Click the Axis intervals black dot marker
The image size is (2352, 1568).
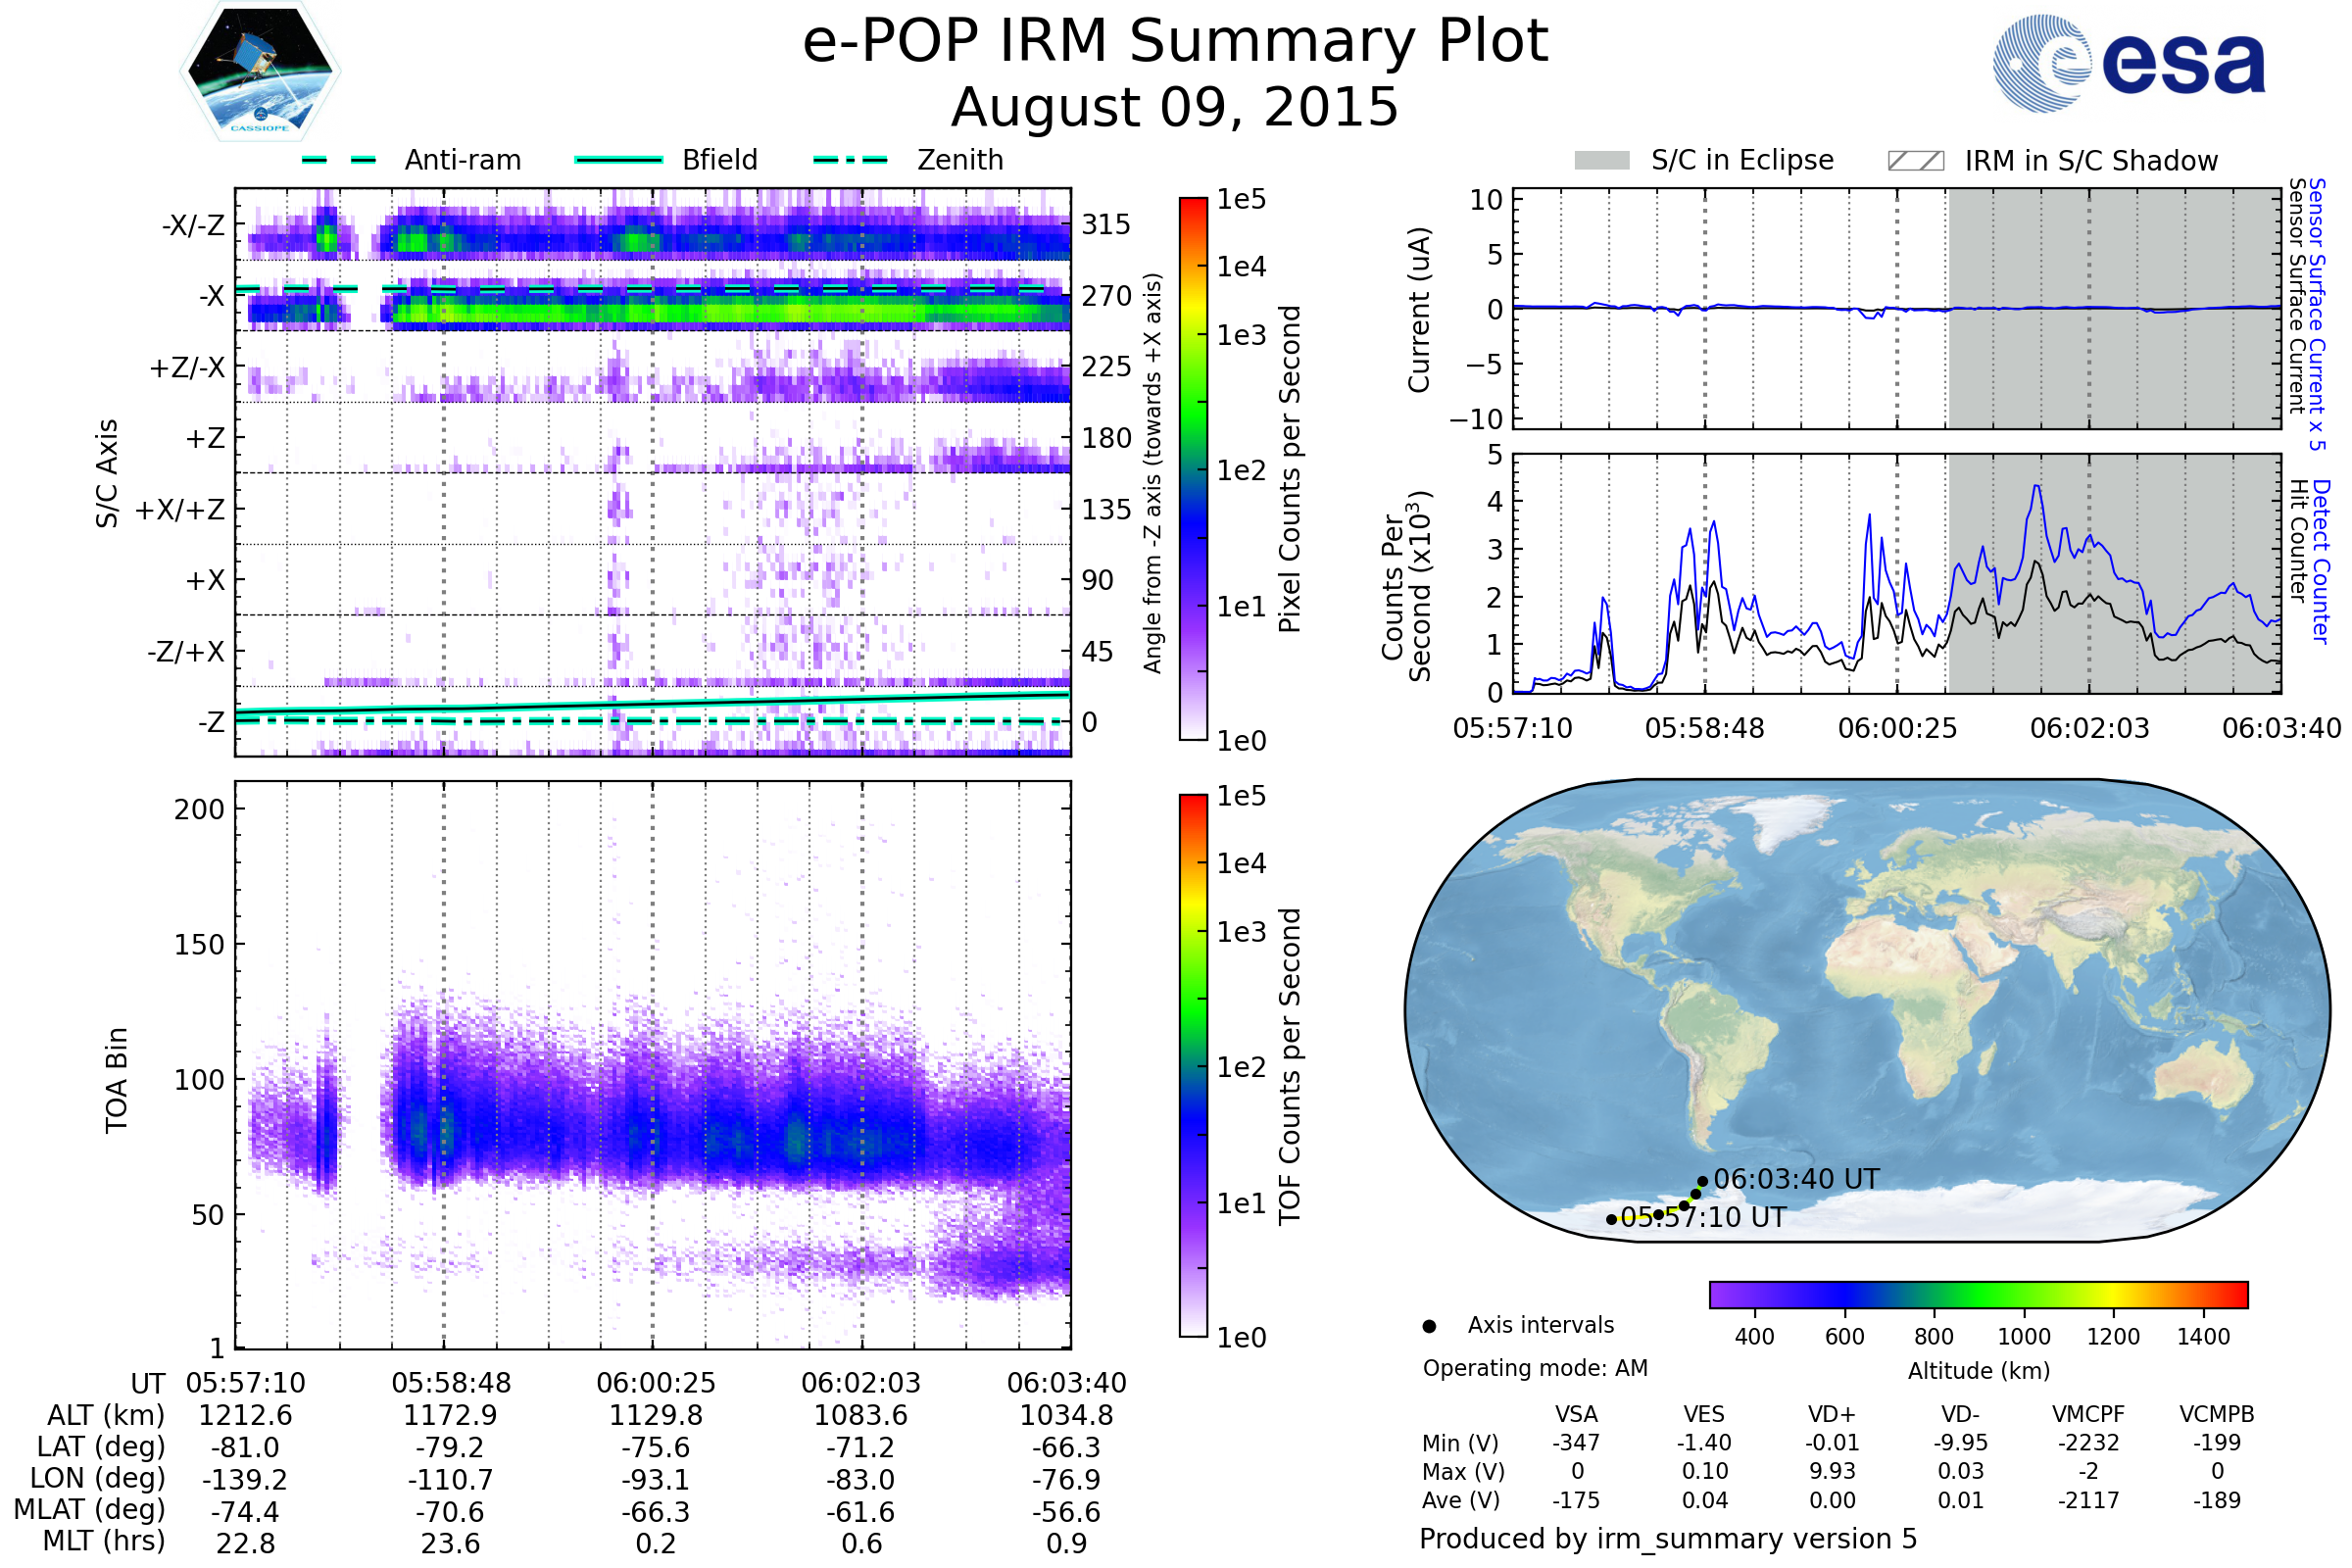point(1429,1326)
